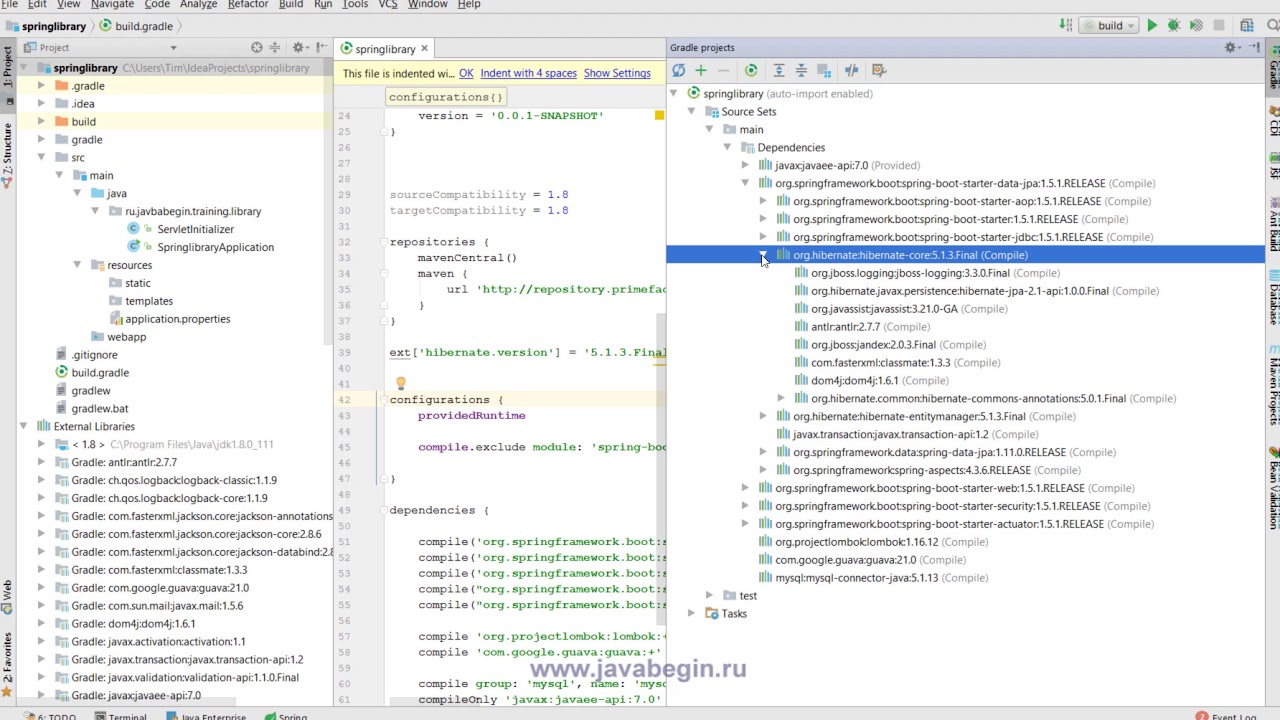
Task: Expand all nodes in Gradle projects toolbar
Action: [779, 70]
